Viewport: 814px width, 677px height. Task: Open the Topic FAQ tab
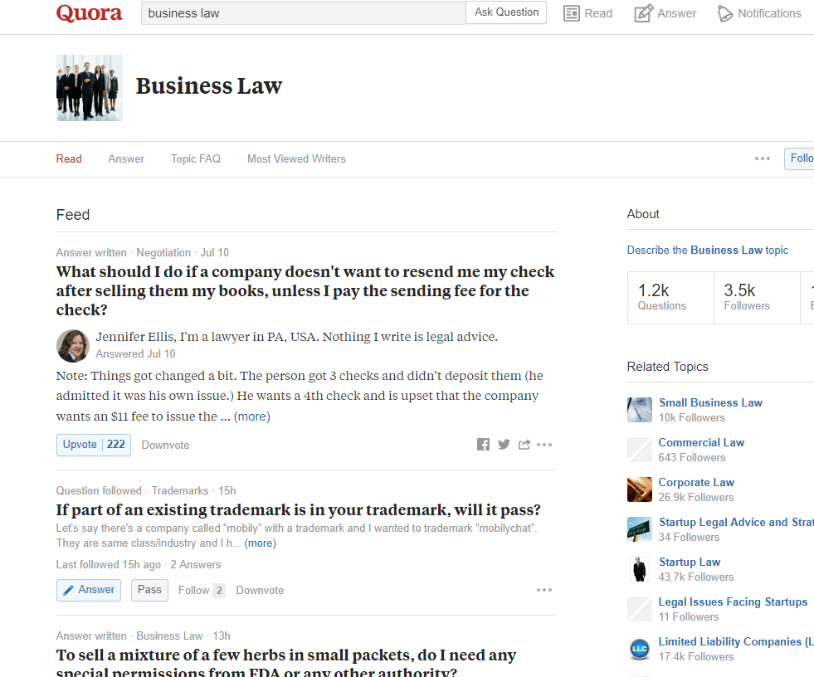(196, 159)
